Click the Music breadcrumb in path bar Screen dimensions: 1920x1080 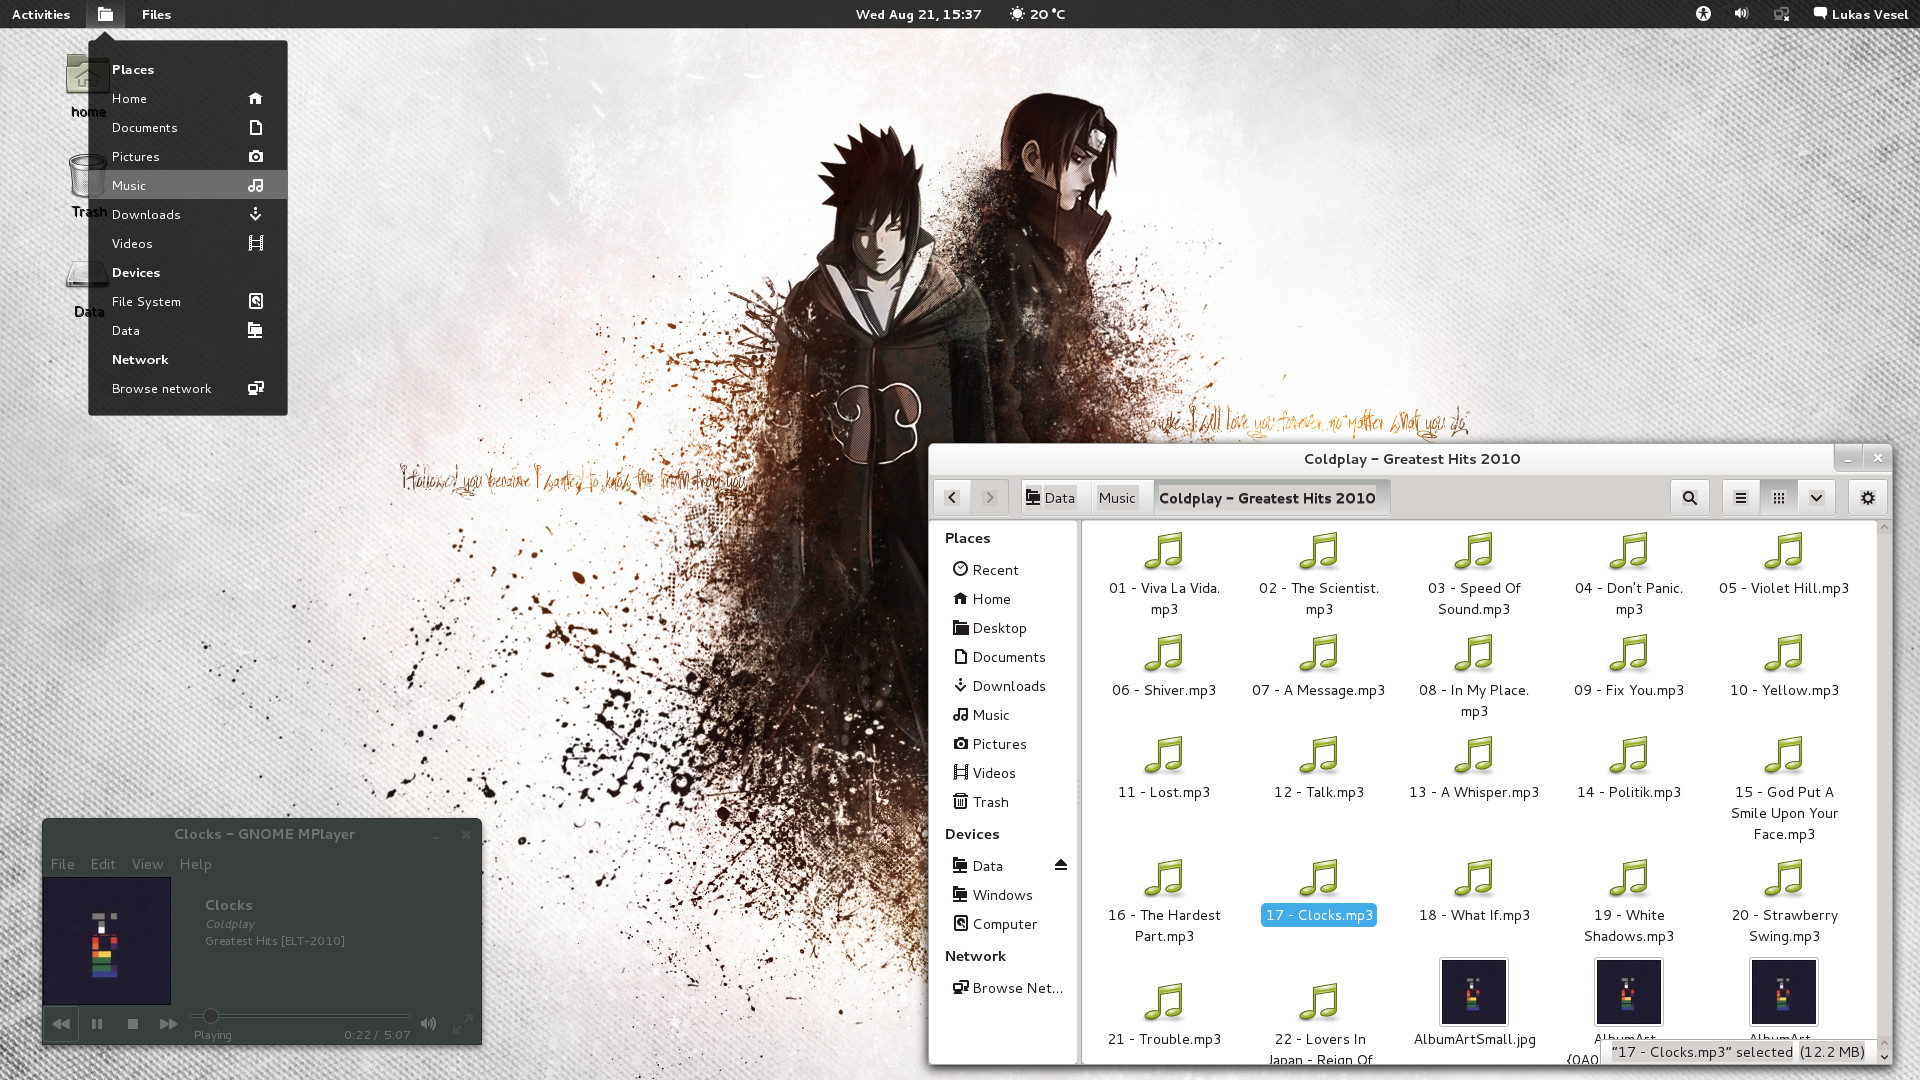click(1117, 498)
